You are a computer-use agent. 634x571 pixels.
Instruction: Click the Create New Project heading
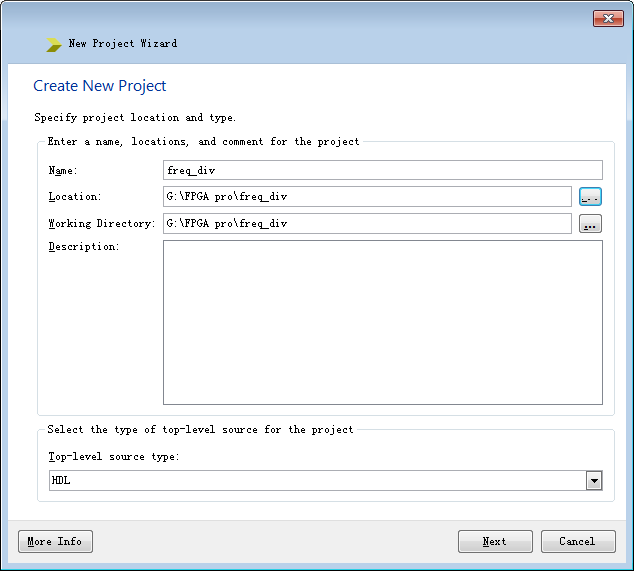tap(99, 86)
